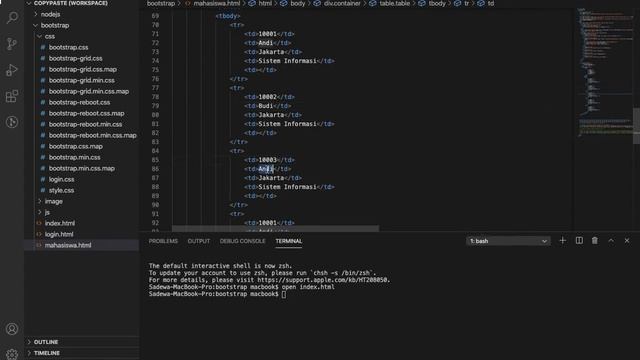Switch to the Output tab
Screen dimensions: 640x360
(x=199, y=241)
